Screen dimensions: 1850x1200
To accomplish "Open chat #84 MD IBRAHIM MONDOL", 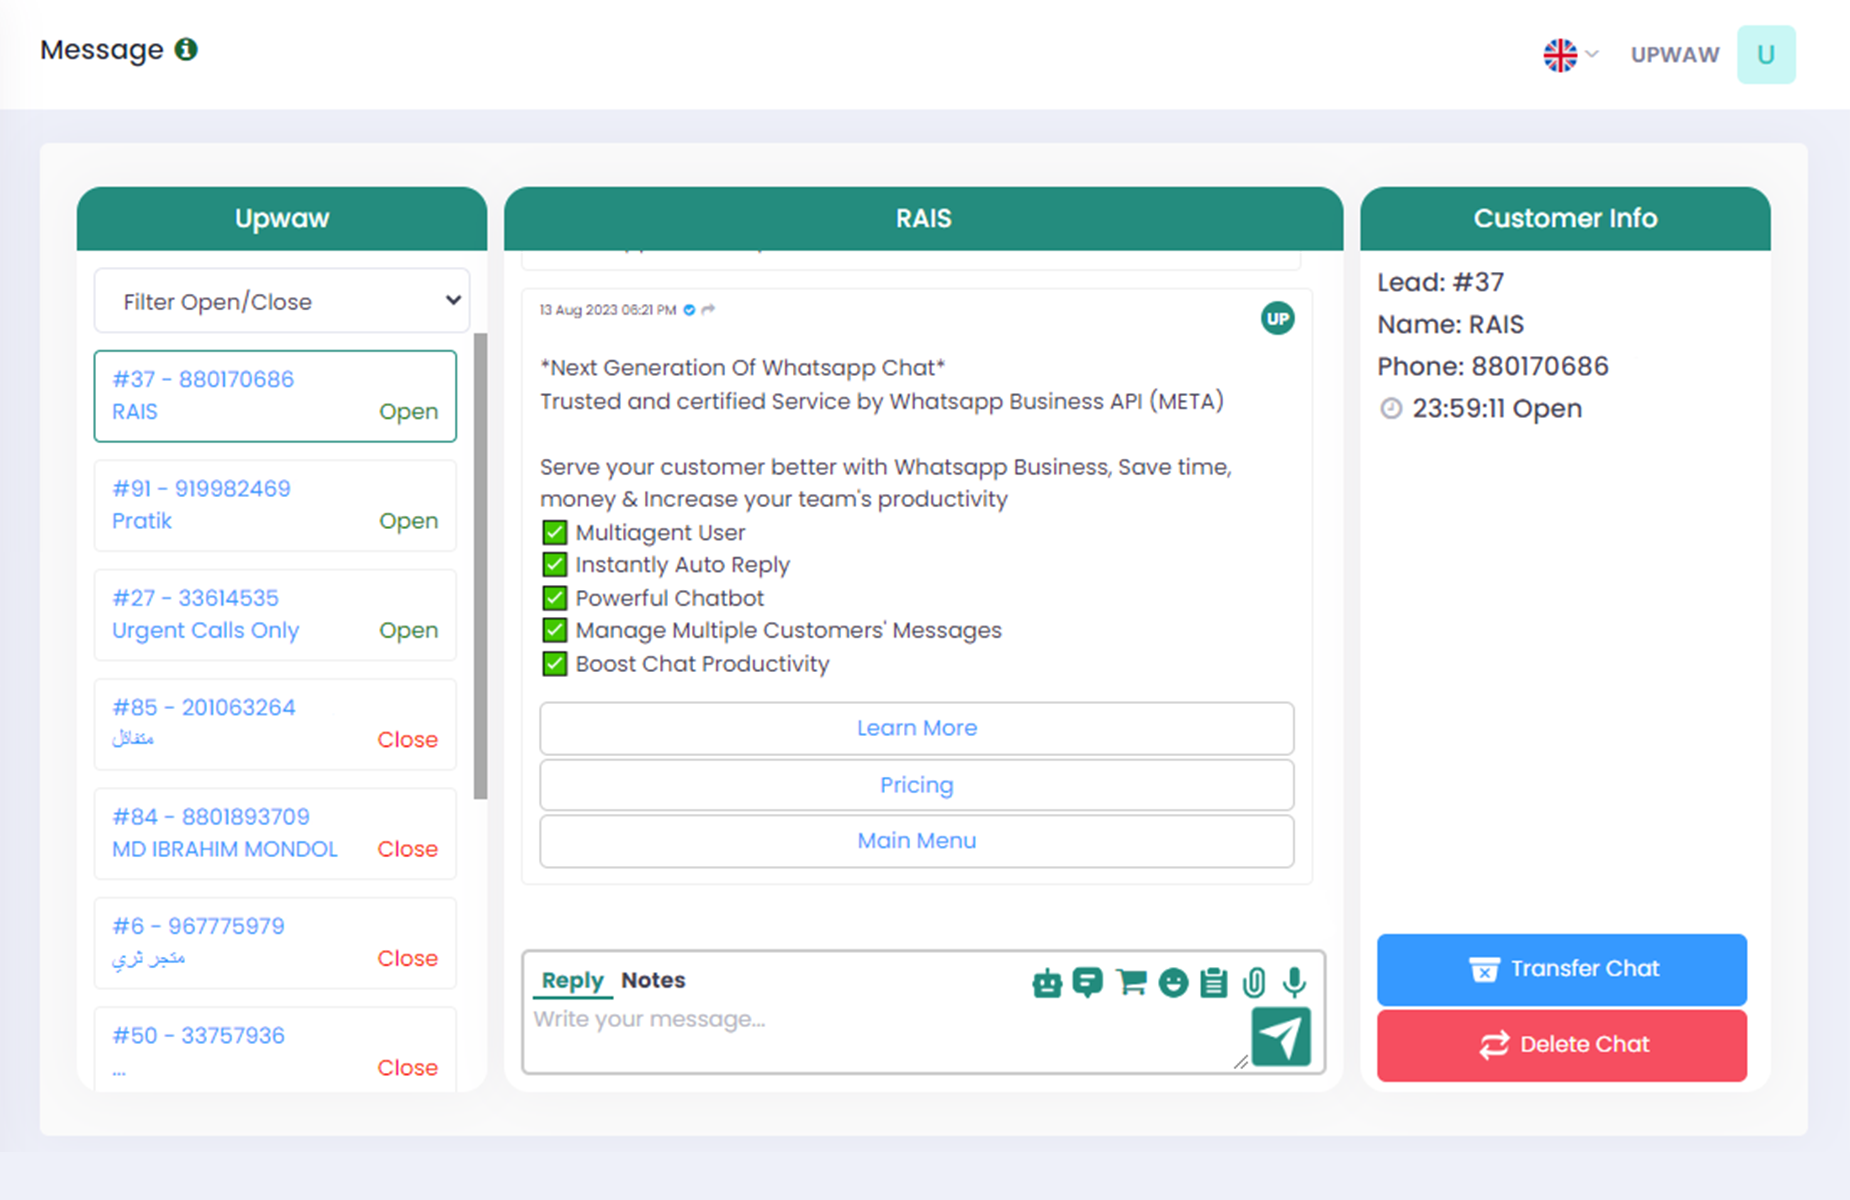I will click(x=275, y=834).
